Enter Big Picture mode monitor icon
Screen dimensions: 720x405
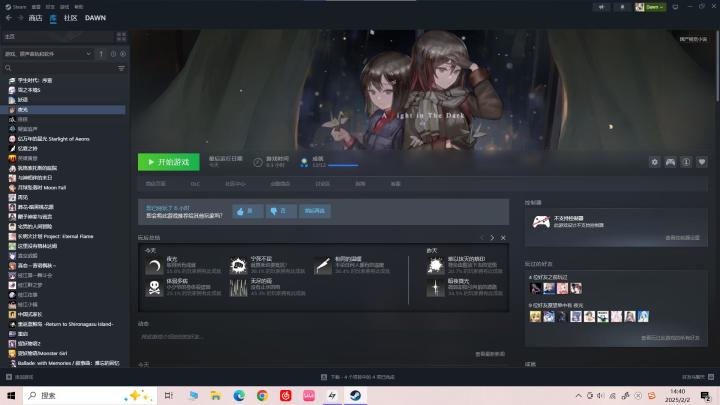675,7
